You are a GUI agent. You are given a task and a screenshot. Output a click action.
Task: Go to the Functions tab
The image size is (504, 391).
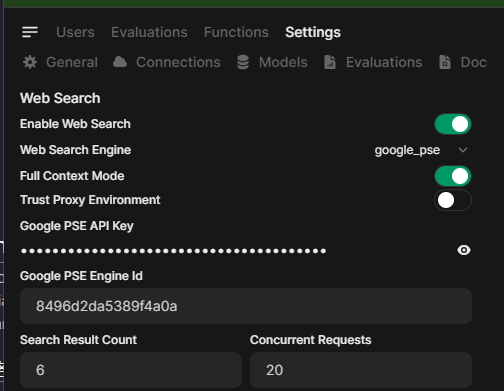236,32
